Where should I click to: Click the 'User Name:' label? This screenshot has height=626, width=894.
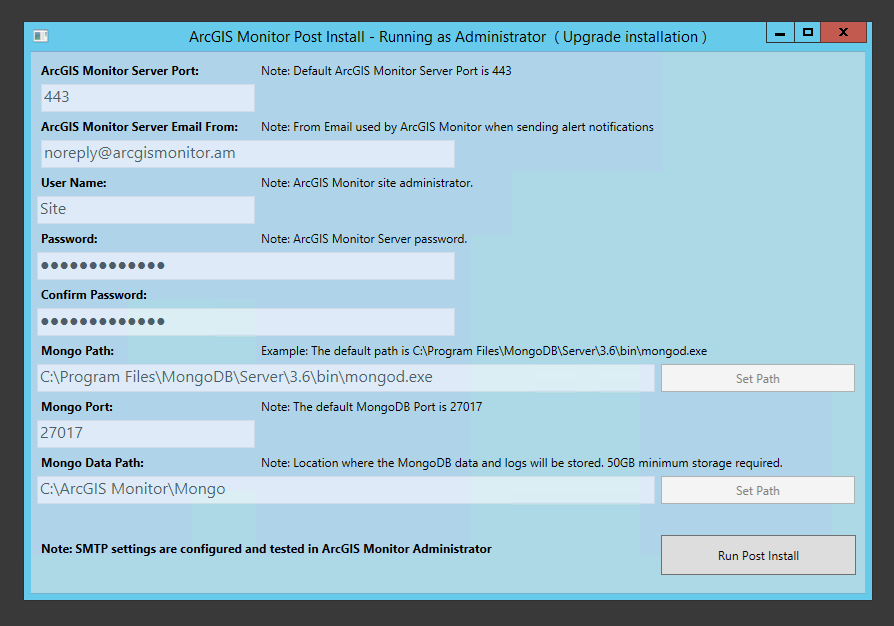74,183
